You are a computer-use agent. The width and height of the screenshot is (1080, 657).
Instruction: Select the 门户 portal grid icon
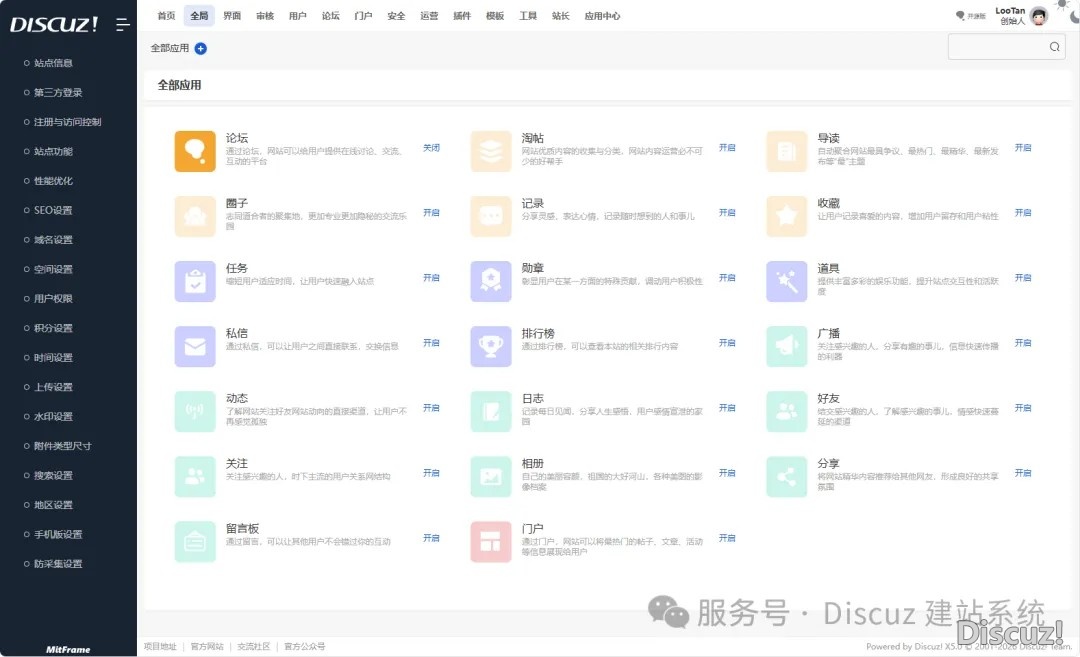coord(491,542)
